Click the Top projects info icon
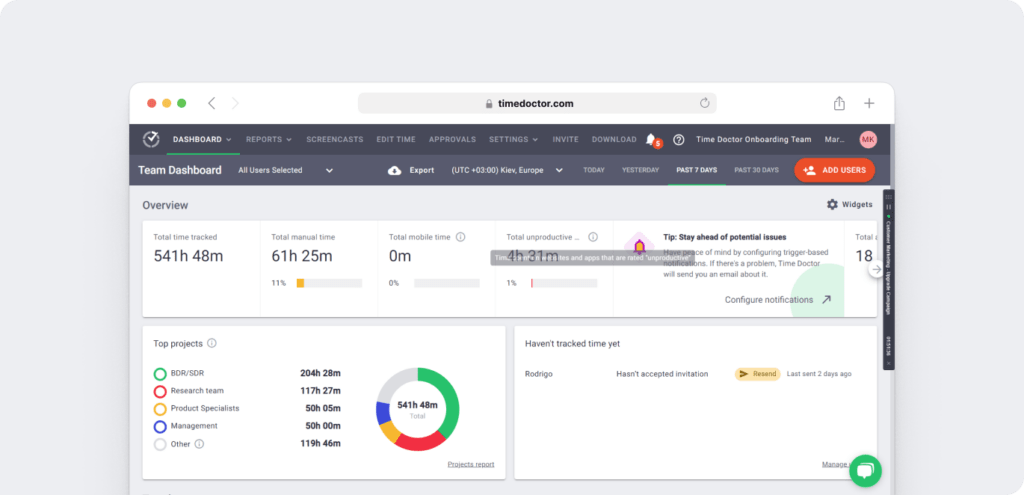Image resolution: width=1024 pixels, height=495 pixels. pos(212,343)
